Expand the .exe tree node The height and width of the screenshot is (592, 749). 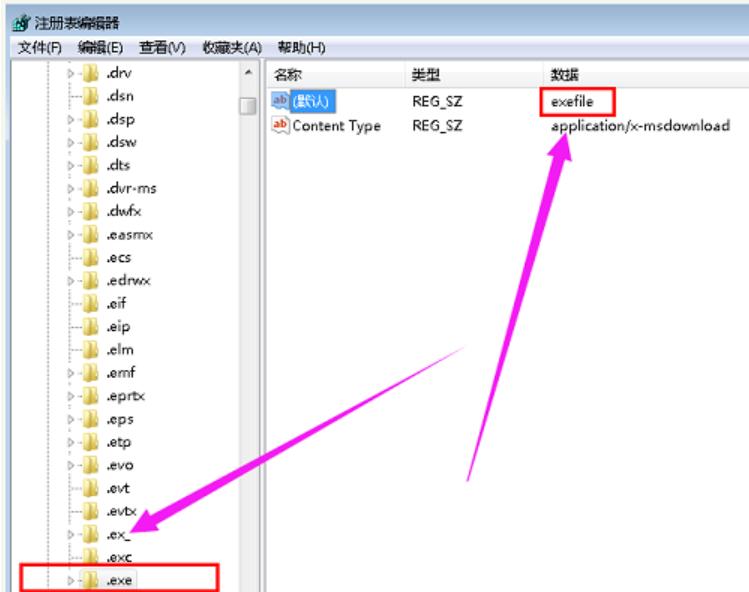[70, 580]
